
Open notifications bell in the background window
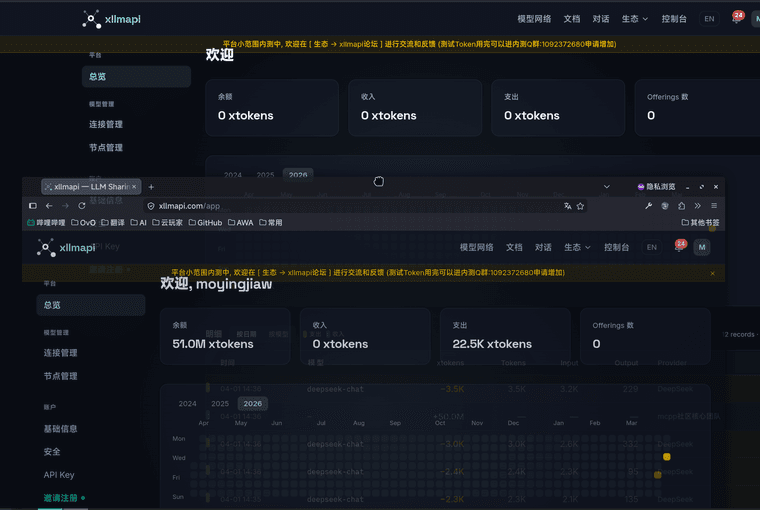click(x=737, y=17)
